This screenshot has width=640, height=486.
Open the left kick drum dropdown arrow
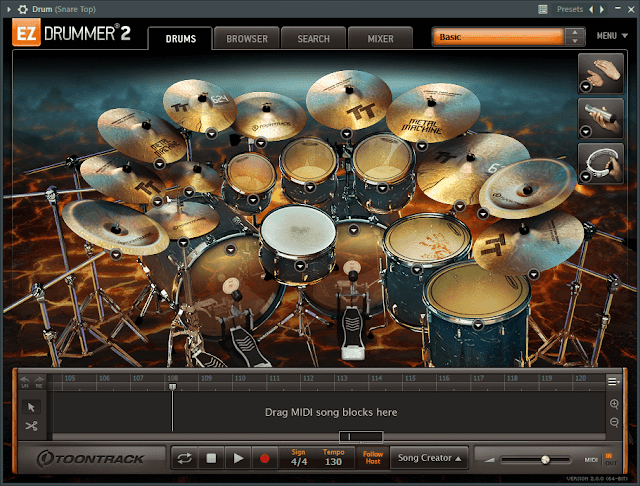[x=231, y=249]
